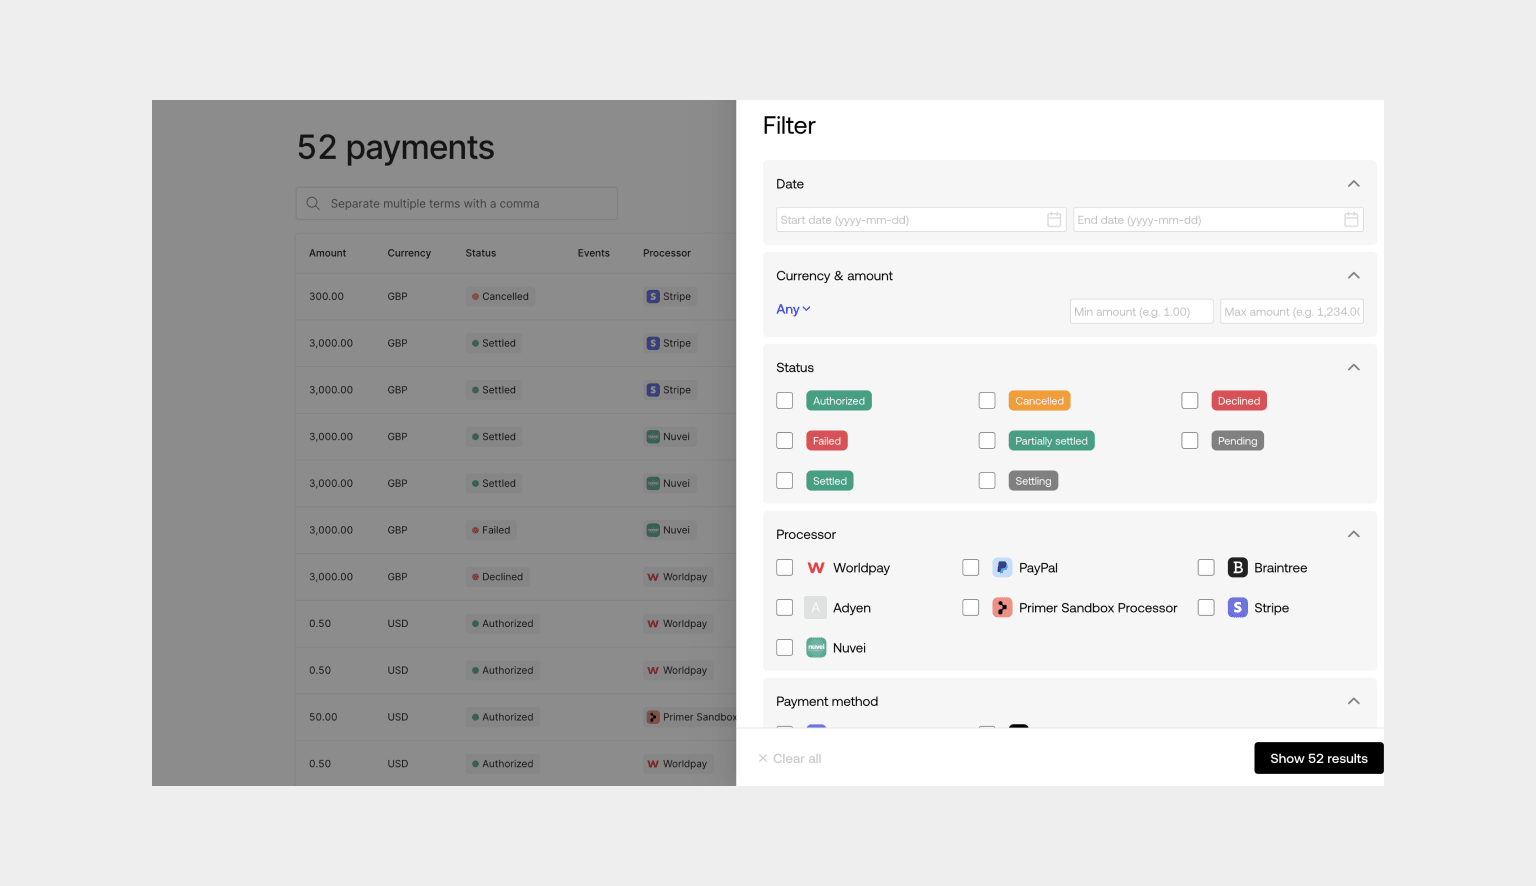Viewport: 1536px width, 886px height.
Task: Check the Partially settled checkbox
Action: point(987,441)
